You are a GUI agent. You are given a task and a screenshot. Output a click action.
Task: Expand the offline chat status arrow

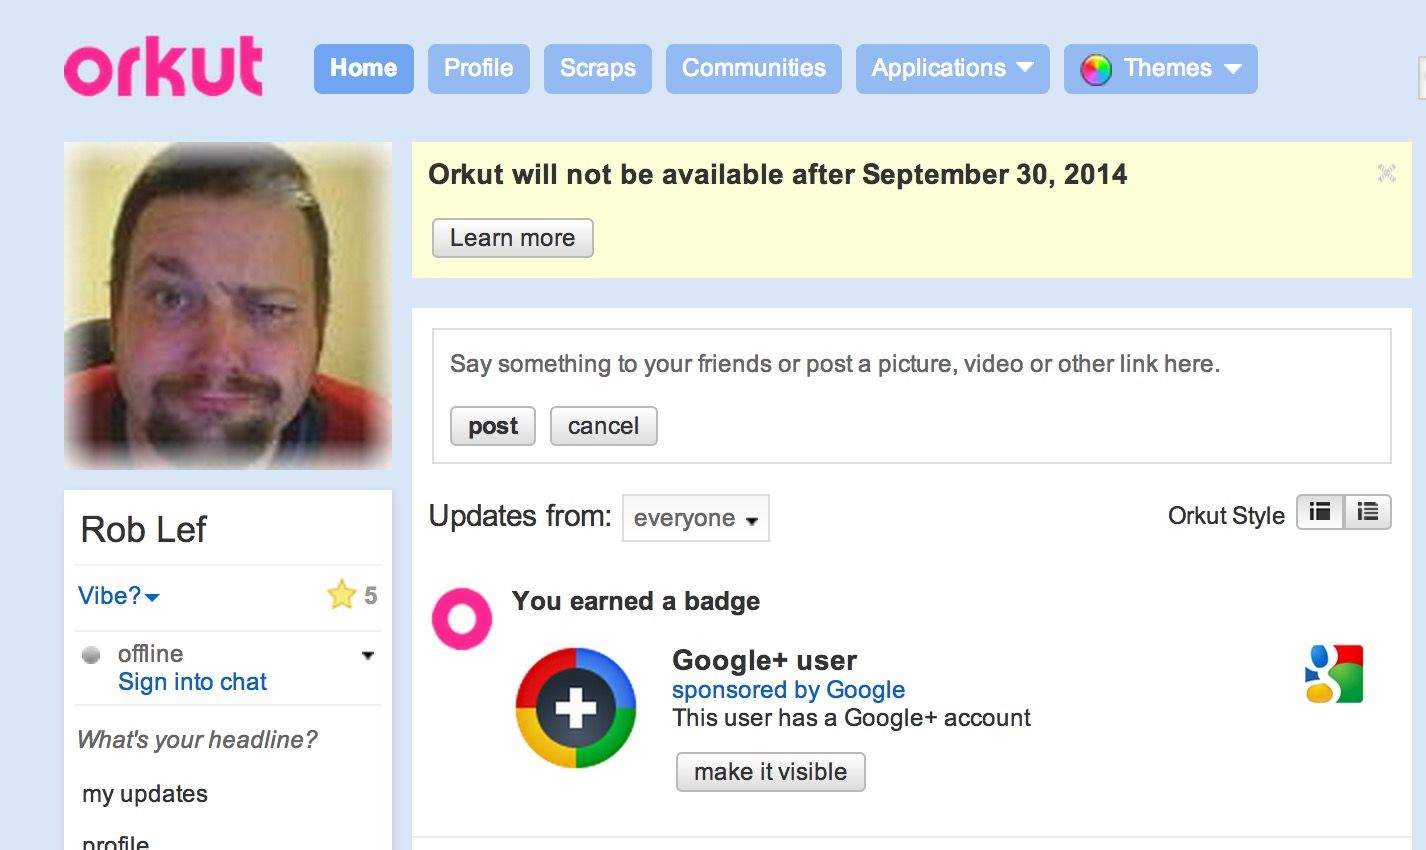pos(368,656)
